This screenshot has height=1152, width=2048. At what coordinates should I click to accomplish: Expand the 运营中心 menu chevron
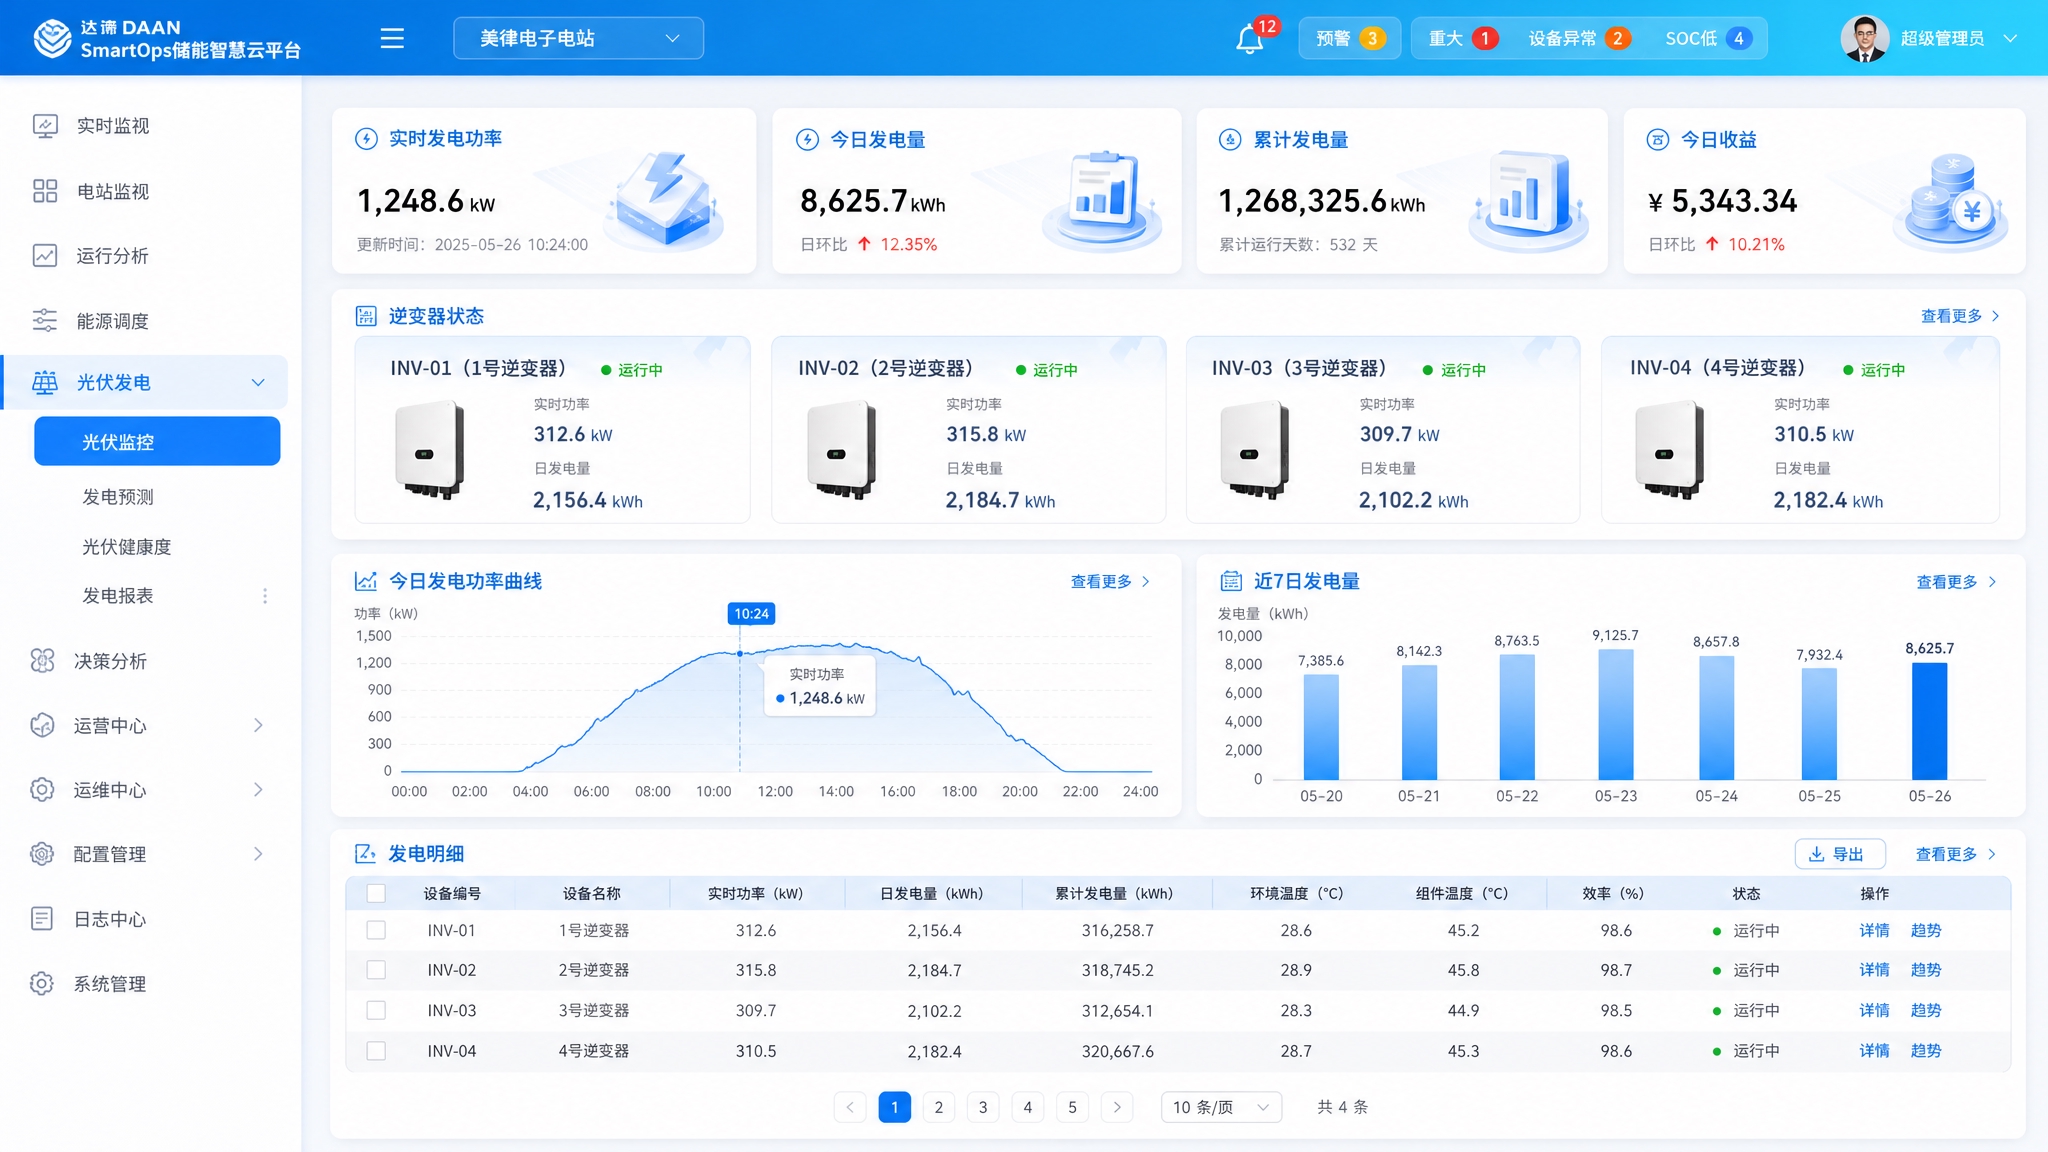(258, 725)
